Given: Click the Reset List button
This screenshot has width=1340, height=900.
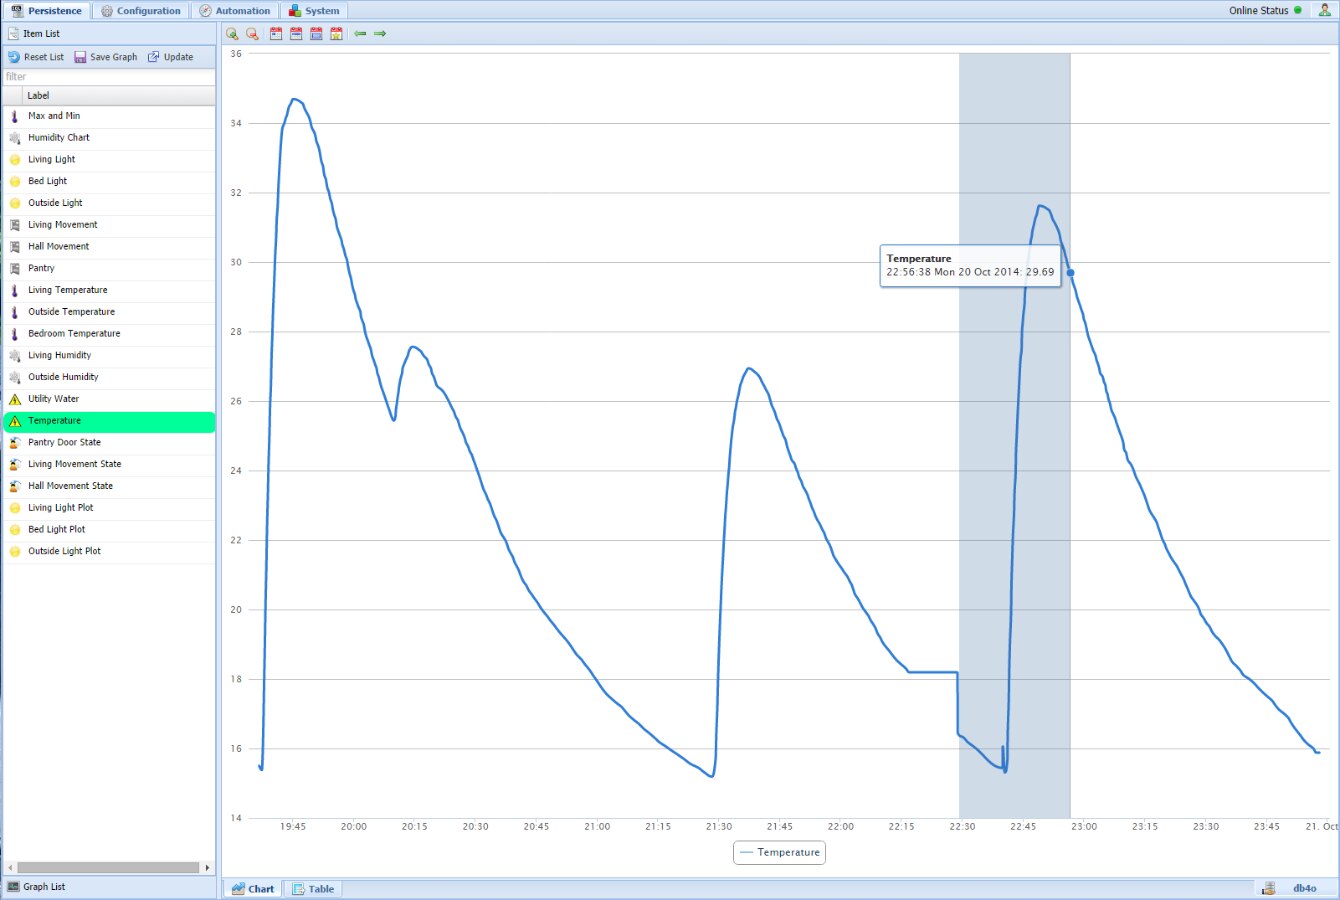Looking at the screenshot, I should 36,57.
